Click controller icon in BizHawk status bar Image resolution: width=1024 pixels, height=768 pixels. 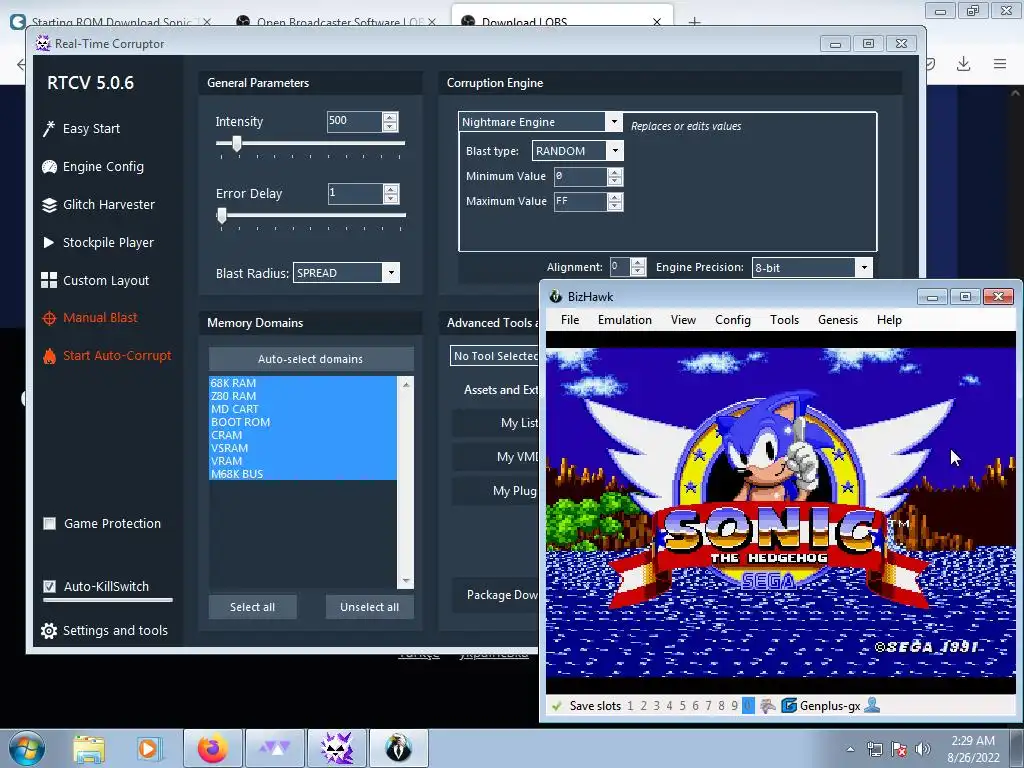tap(768, 706)
